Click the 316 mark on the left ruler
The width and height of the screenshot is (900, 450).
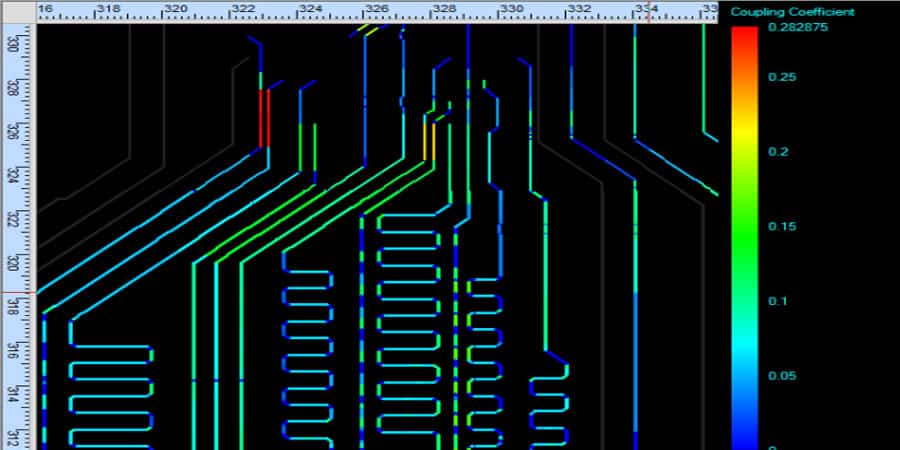13,351
